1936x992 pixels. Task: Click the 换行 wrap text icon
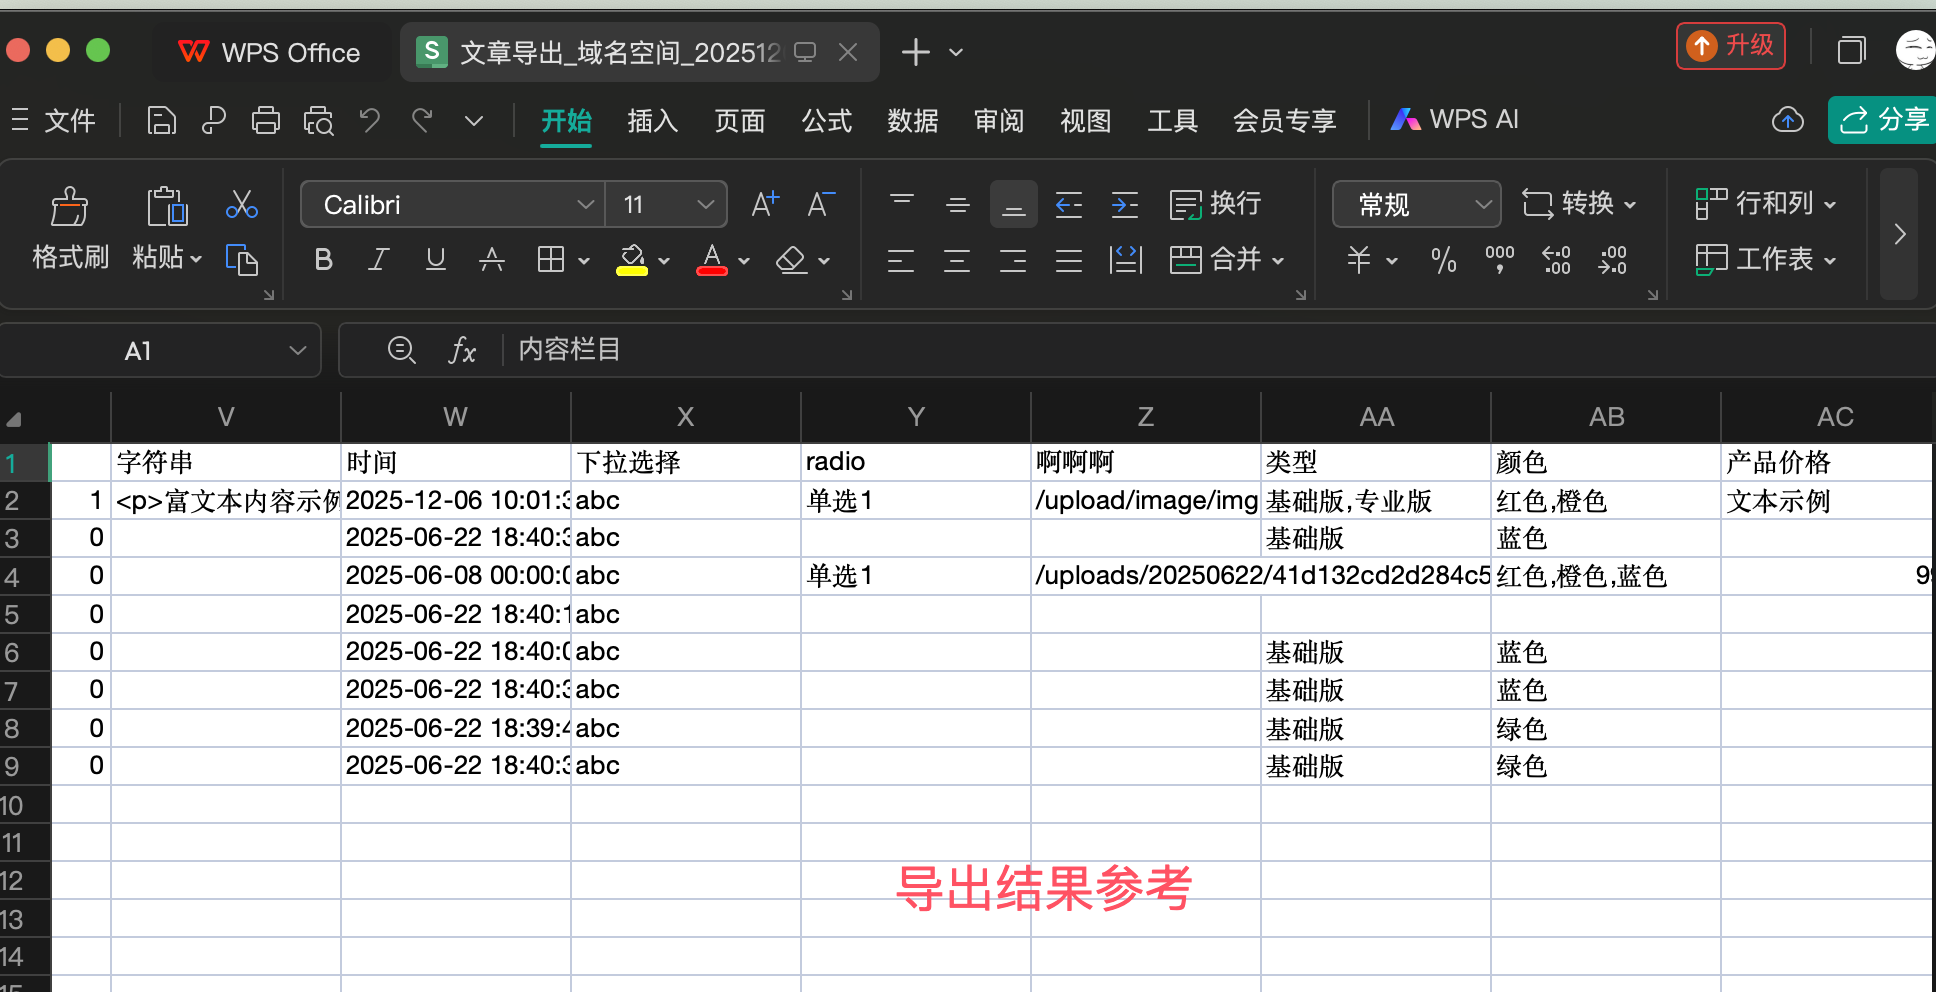coord(1215,204)
